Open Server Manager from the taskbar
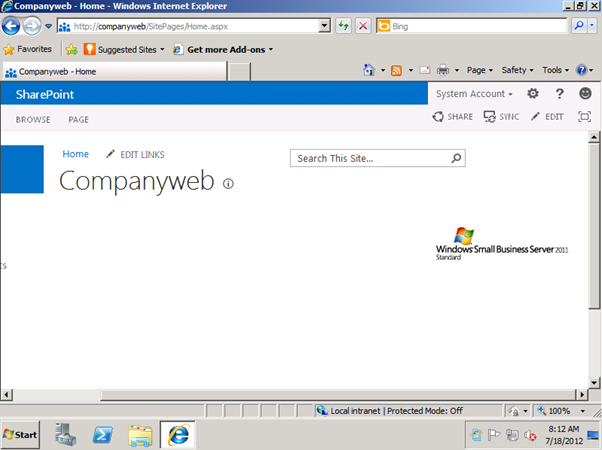Screen dimensions: 602x450 click(65, 435)
